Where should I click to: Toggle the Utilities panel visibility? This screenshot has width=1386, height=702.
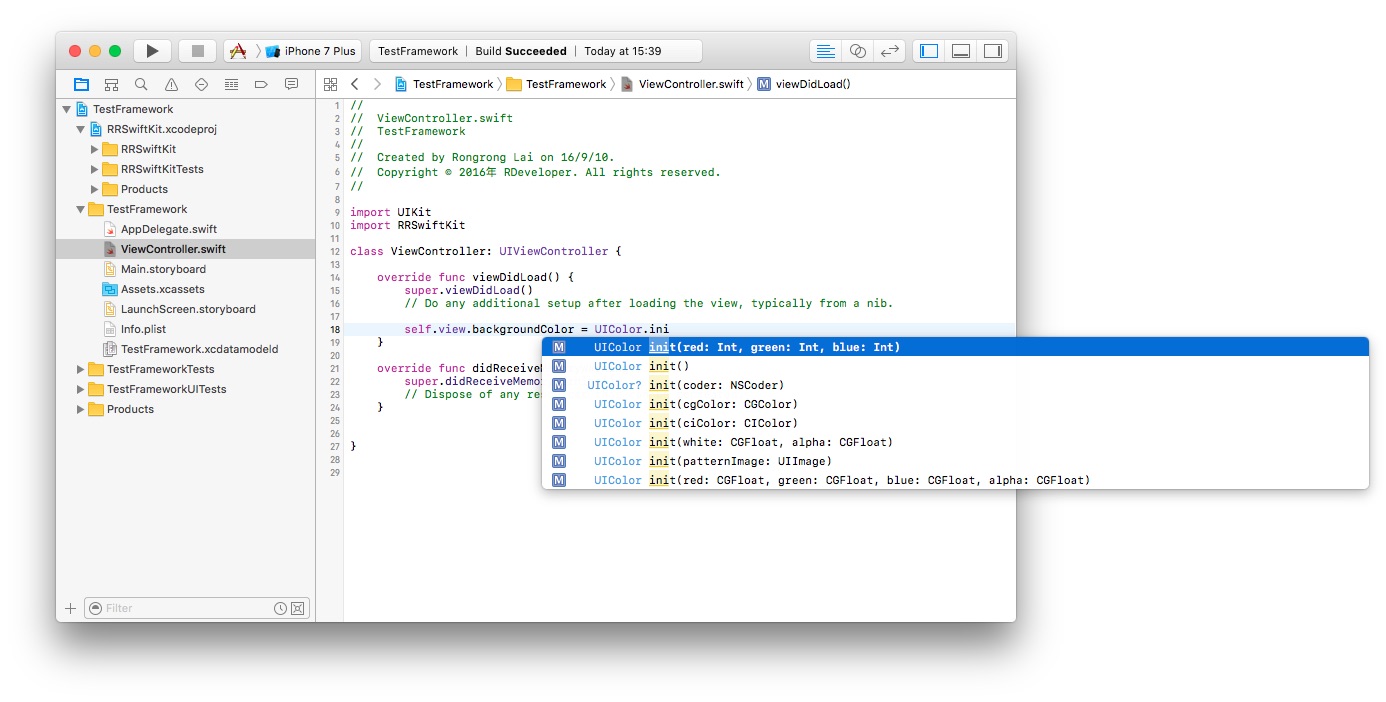(992, 51)
